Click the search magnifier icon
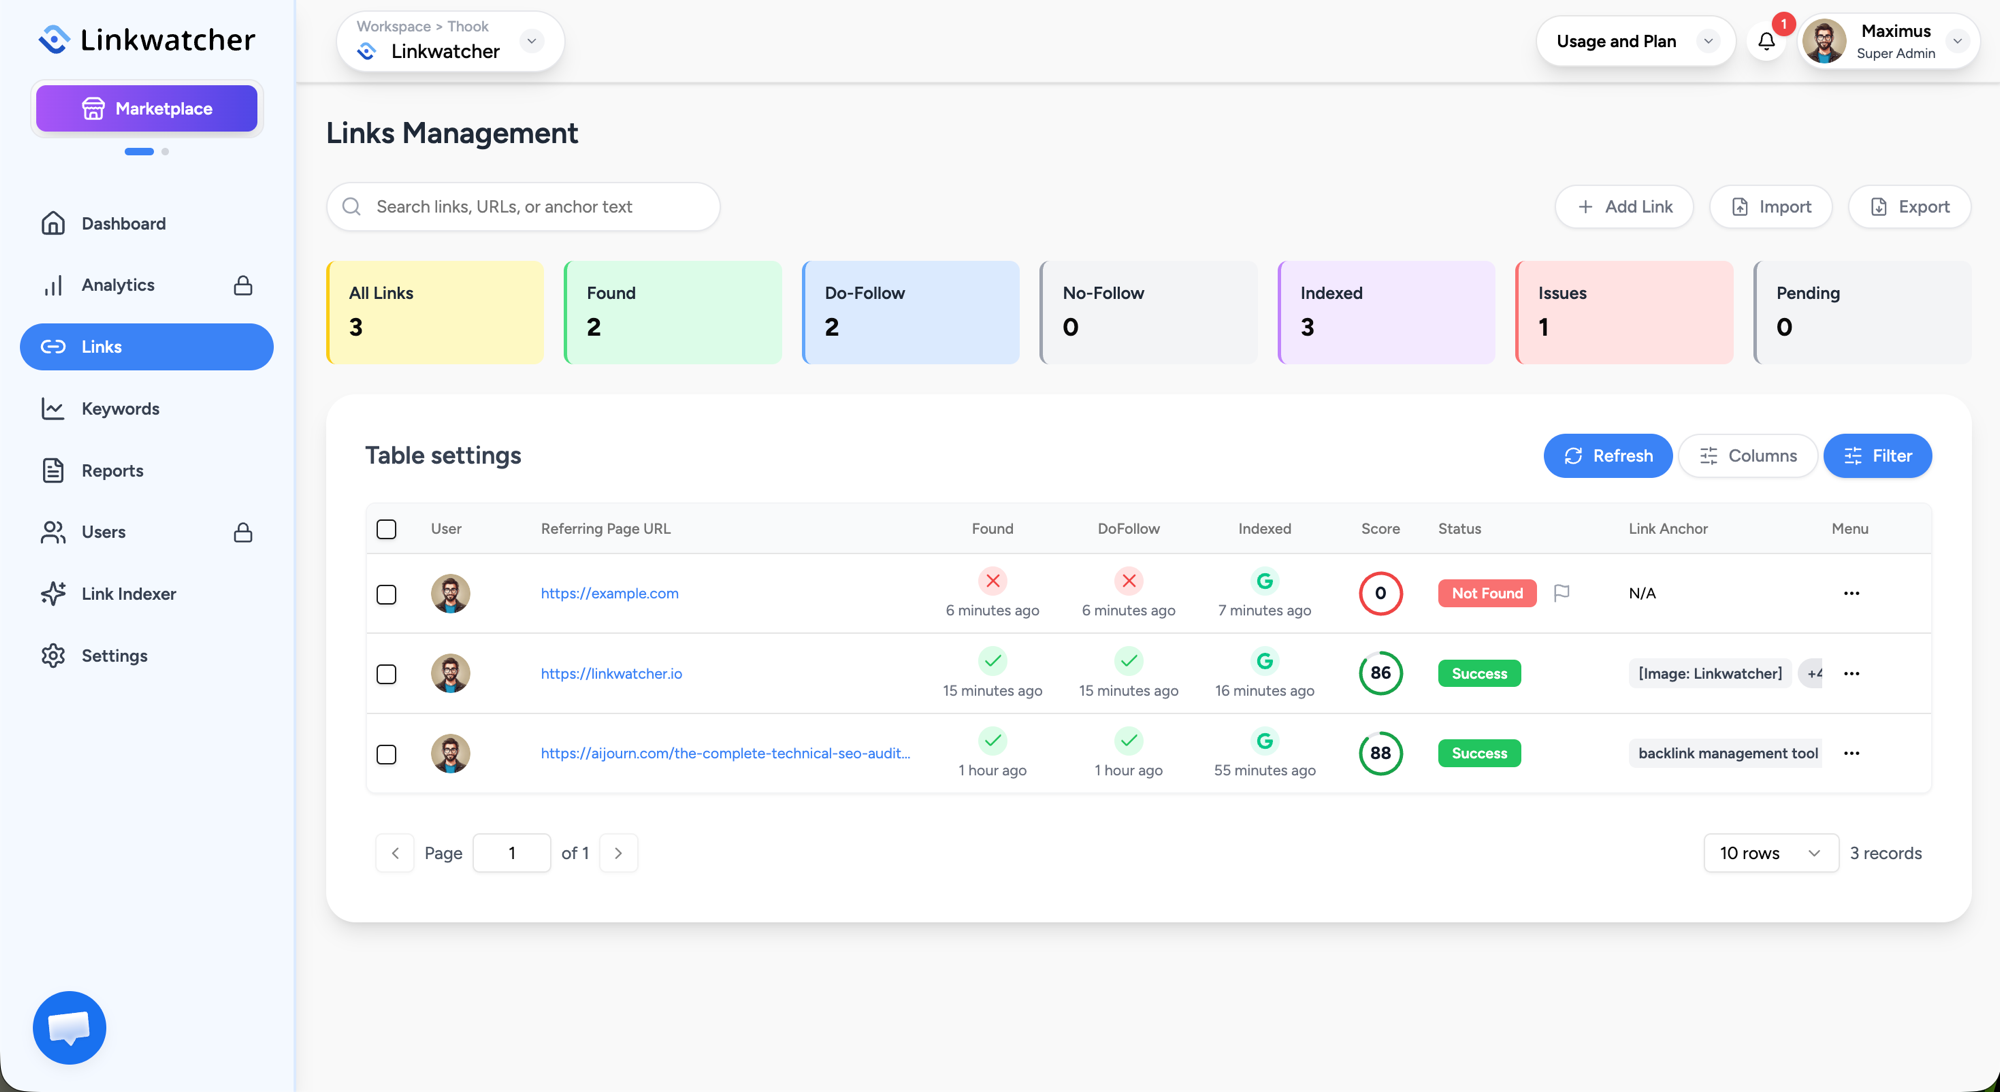Viewport: 2000px width, 1092px height. pos(352,207)
